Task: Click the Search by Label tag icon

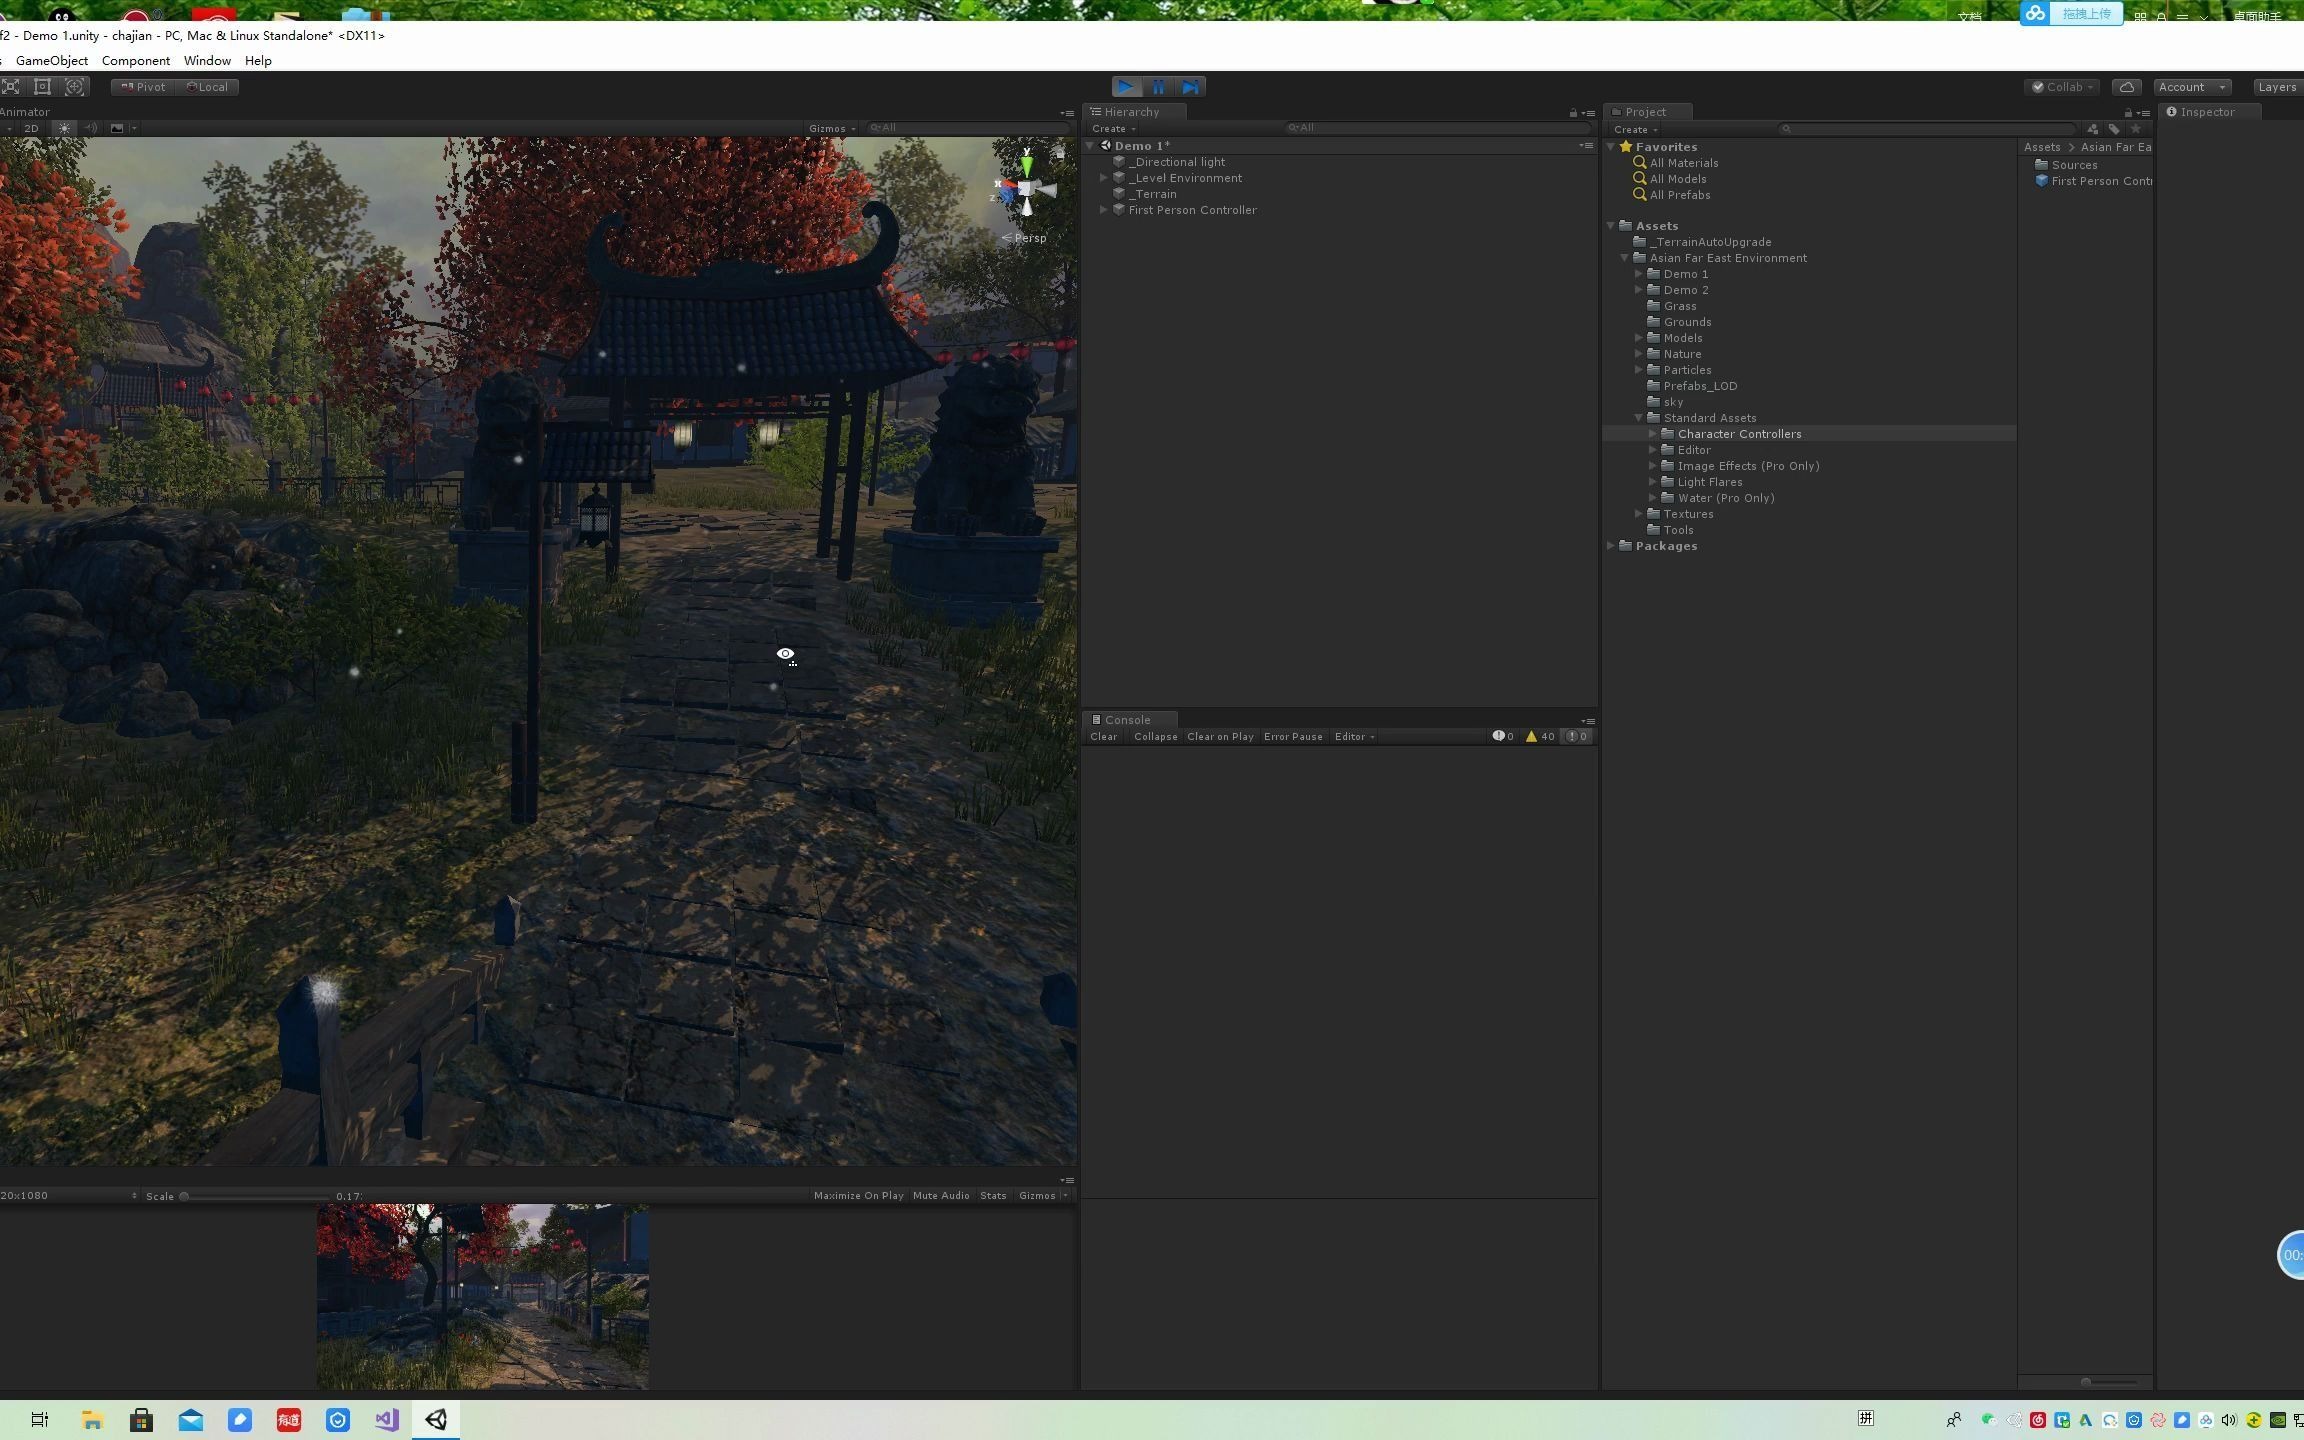Action: point(2114,129)
